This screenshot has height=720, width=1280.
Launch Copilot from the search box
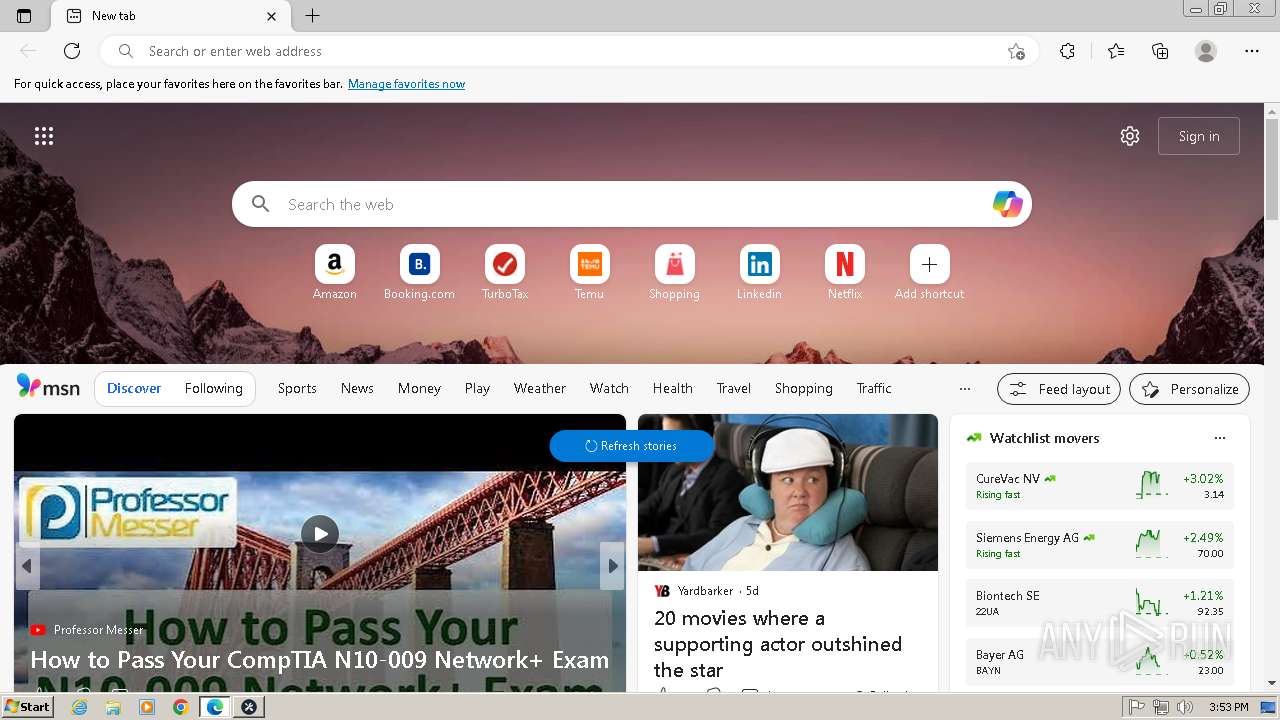click(x=1007, y=204)
